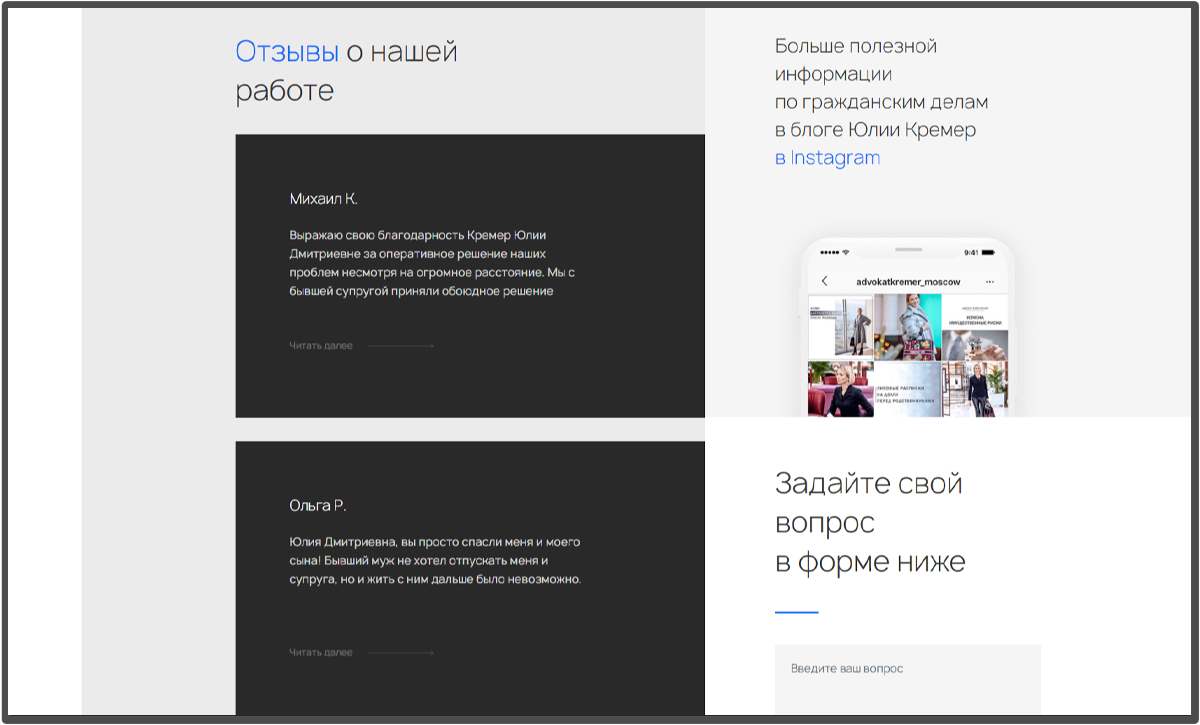The height and width of the screenshot is (725, 1200).
Task: Click 'Читать далее' in Ольга Р. review
Action: [321, 653]
